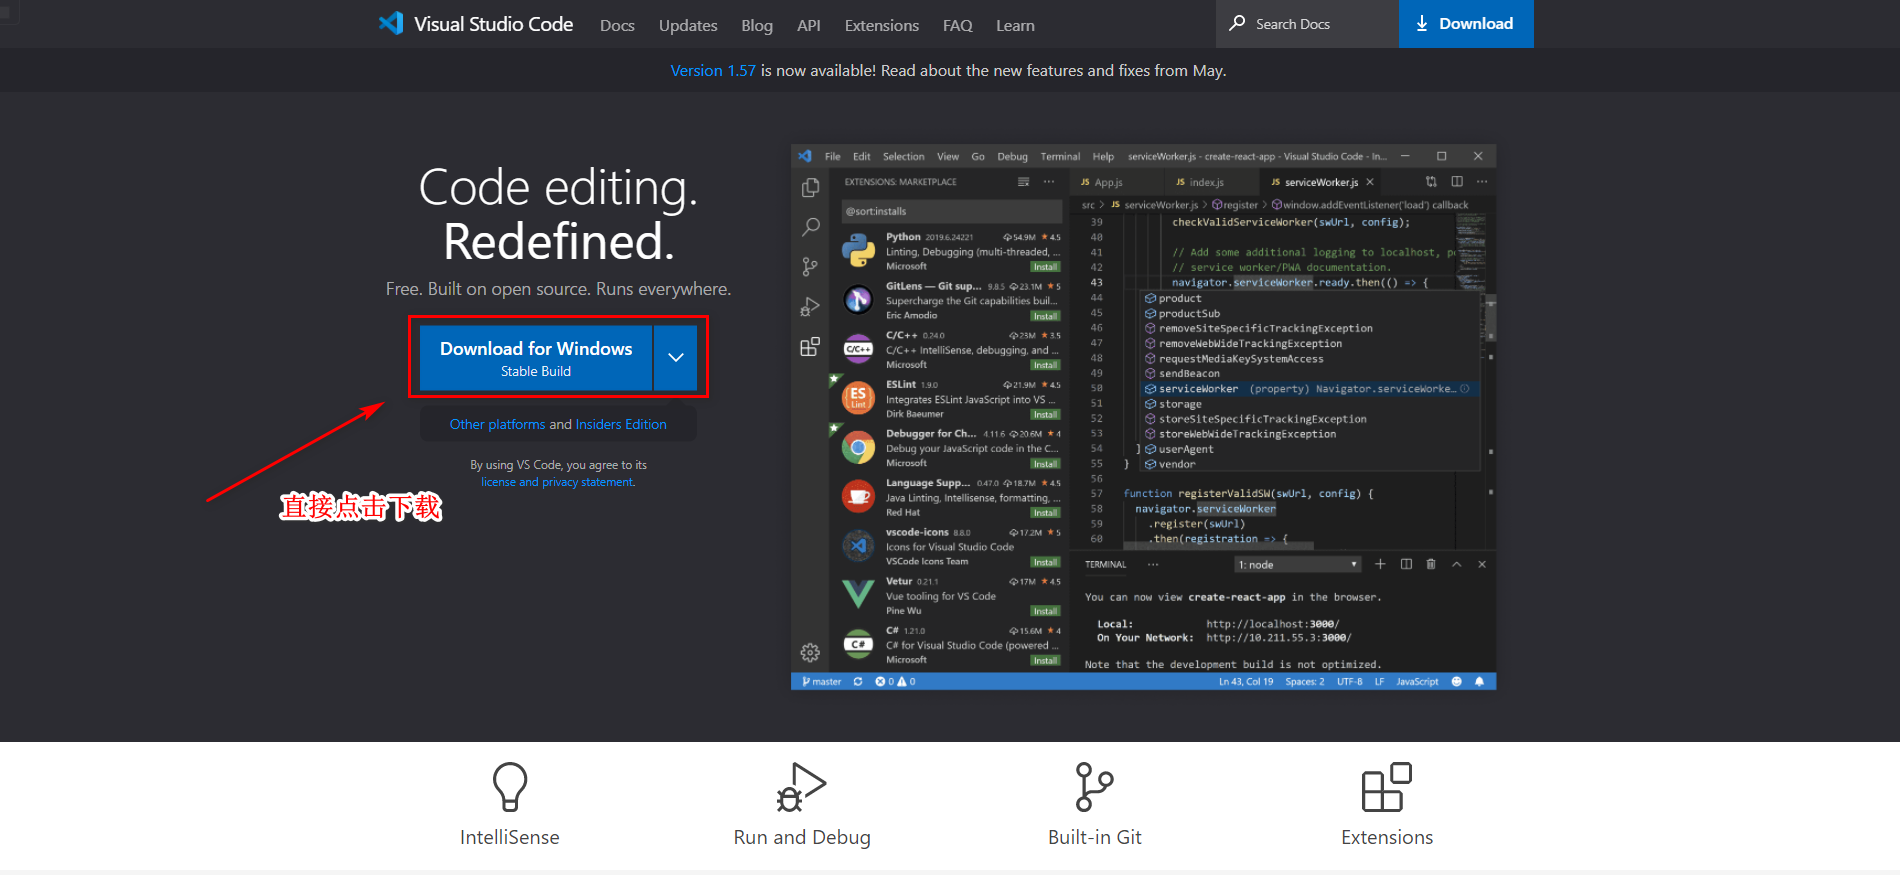
Task: Open Selection menu in the editor screenshot
Action: [x=904, y=156]
